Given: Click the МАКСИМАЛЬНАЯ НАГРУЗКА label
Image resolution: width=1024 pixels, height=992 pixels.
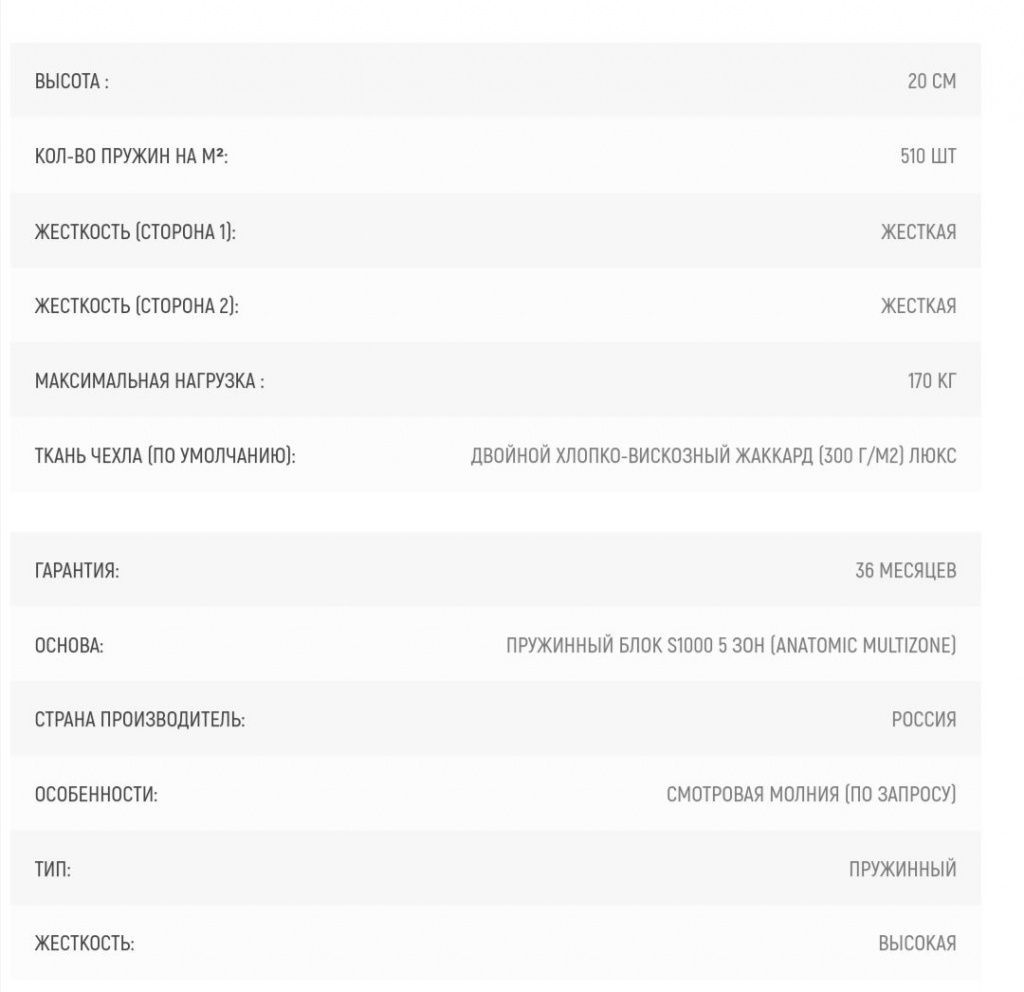Looking at the screenshot, I should point(150,381).
